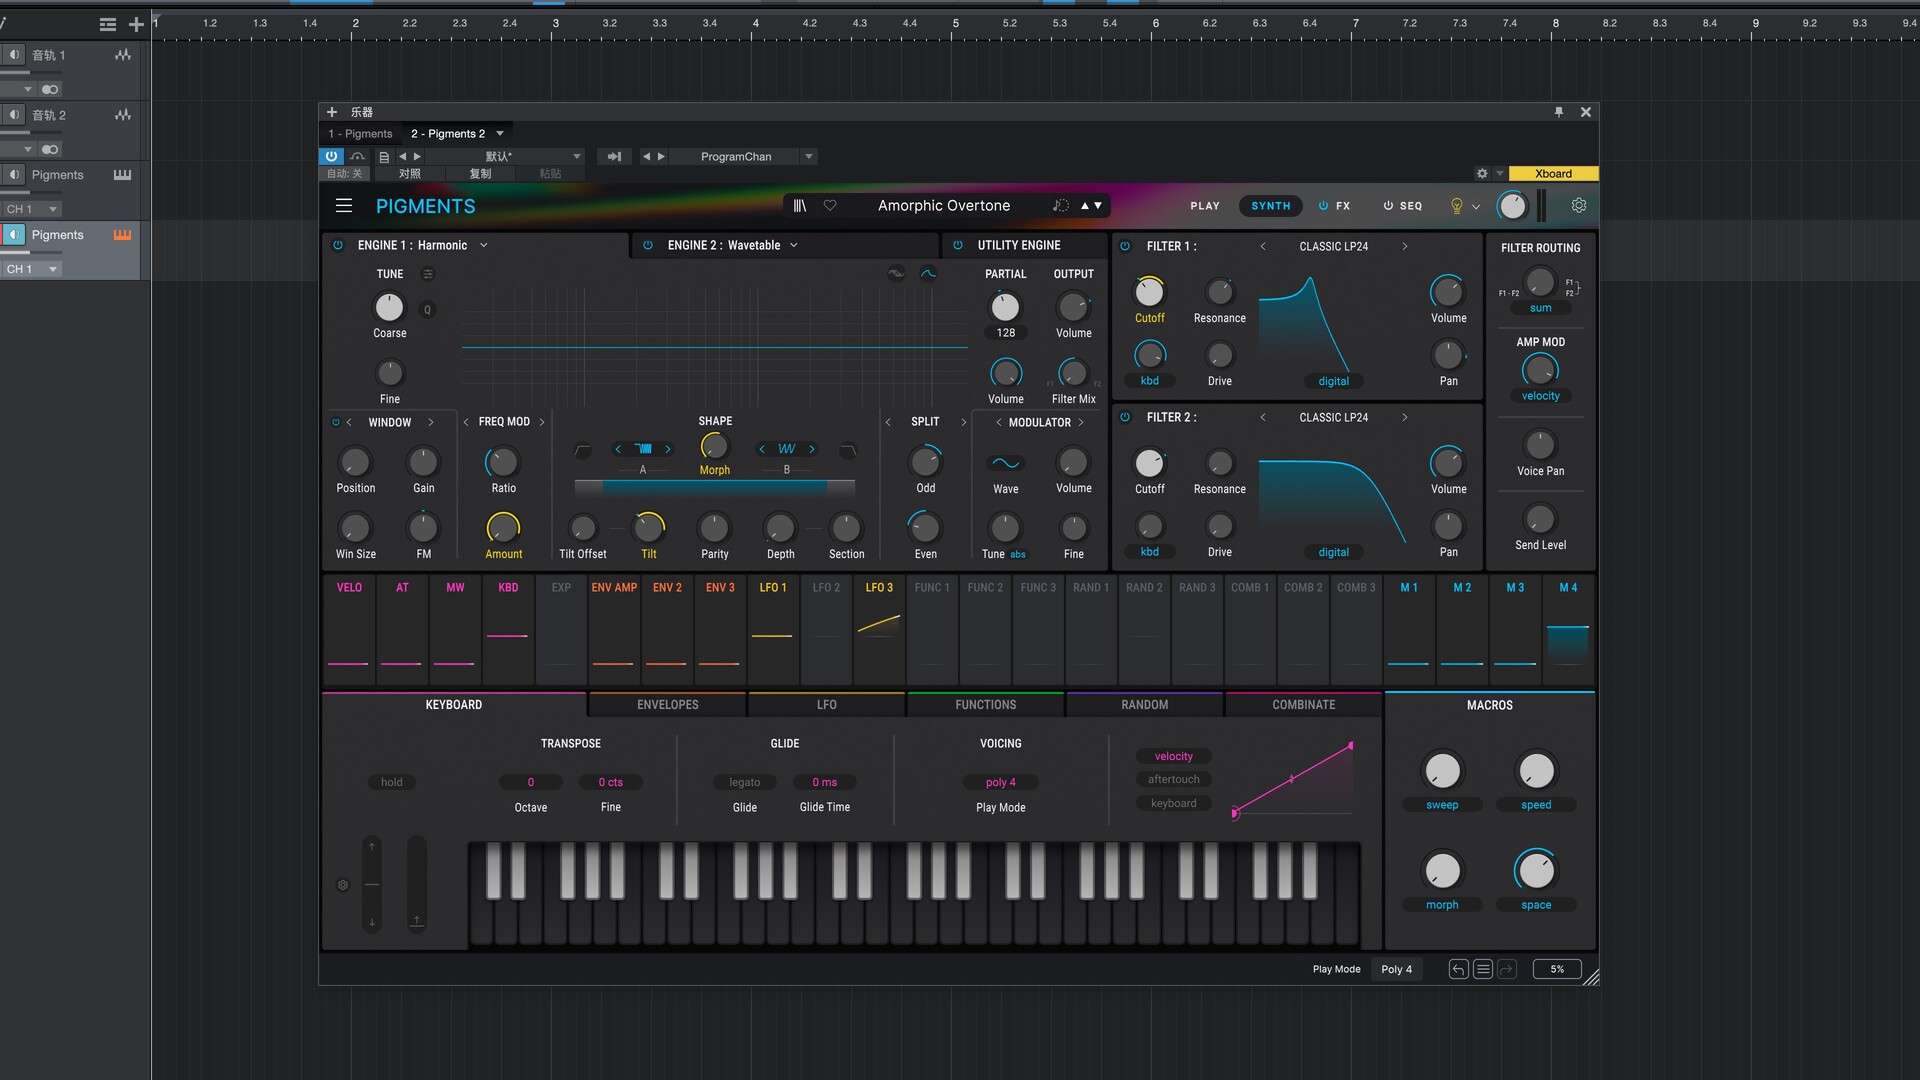Click the preset document icon in host toolbar

(x=384, y=157)
